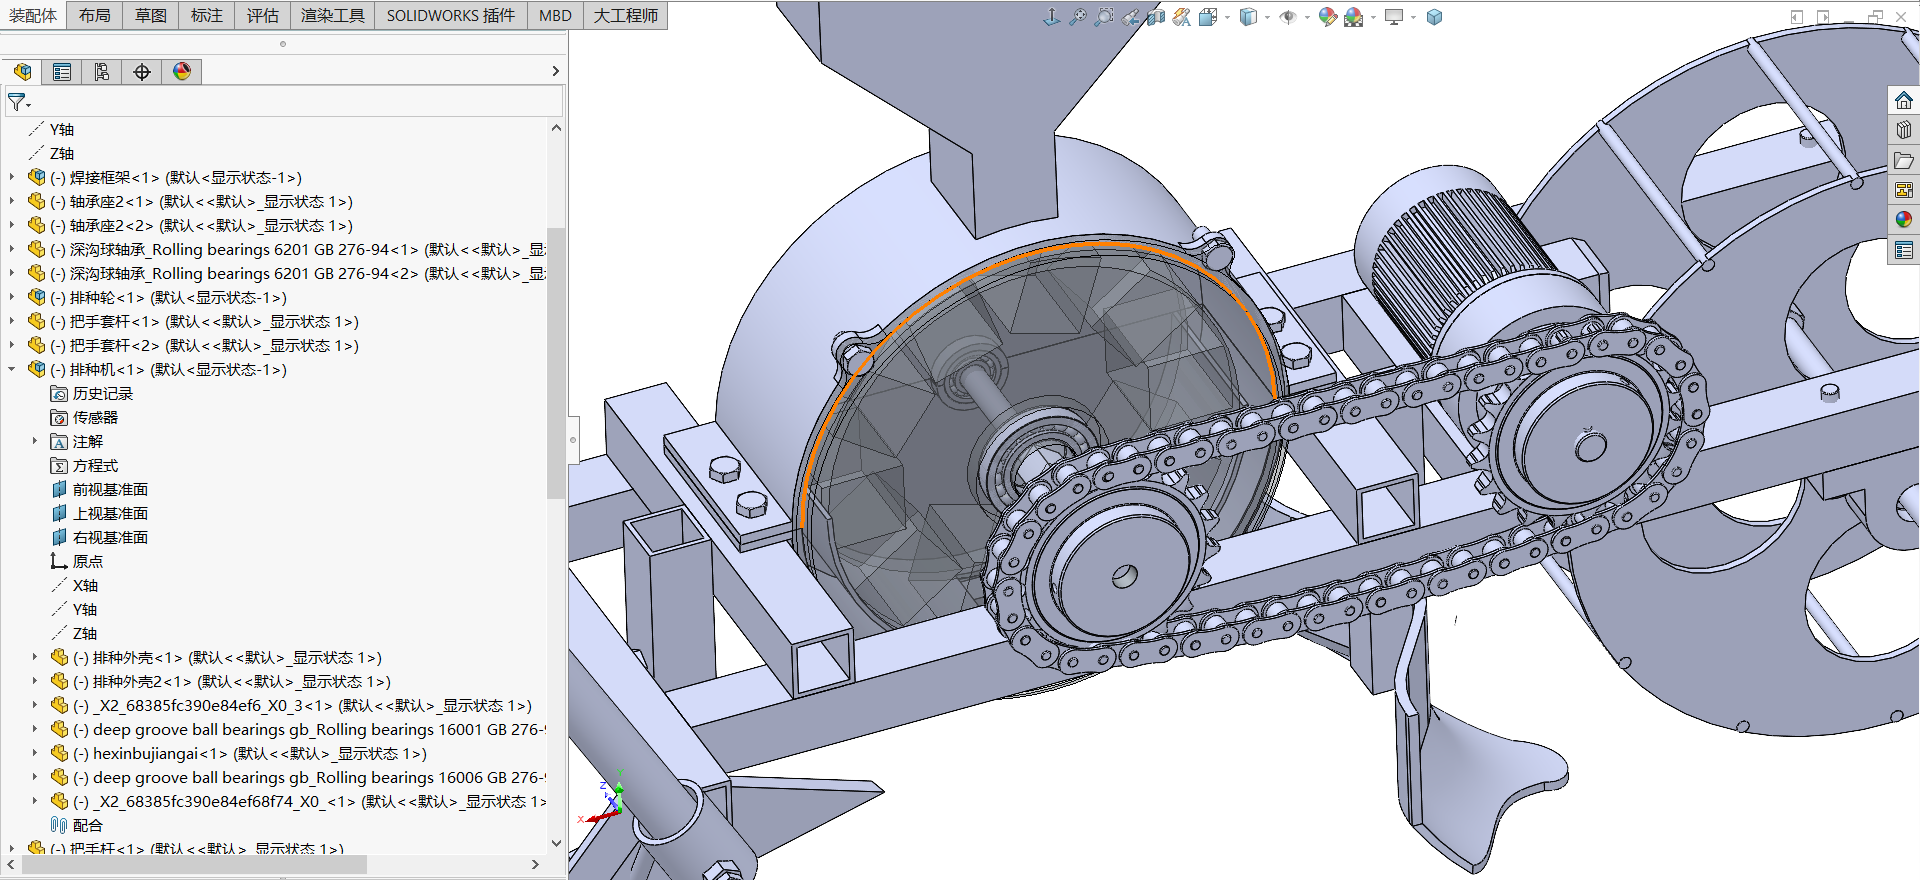Collapse the 排种机<1> subassembly
1920x880 pixels.
coord(12,369)
